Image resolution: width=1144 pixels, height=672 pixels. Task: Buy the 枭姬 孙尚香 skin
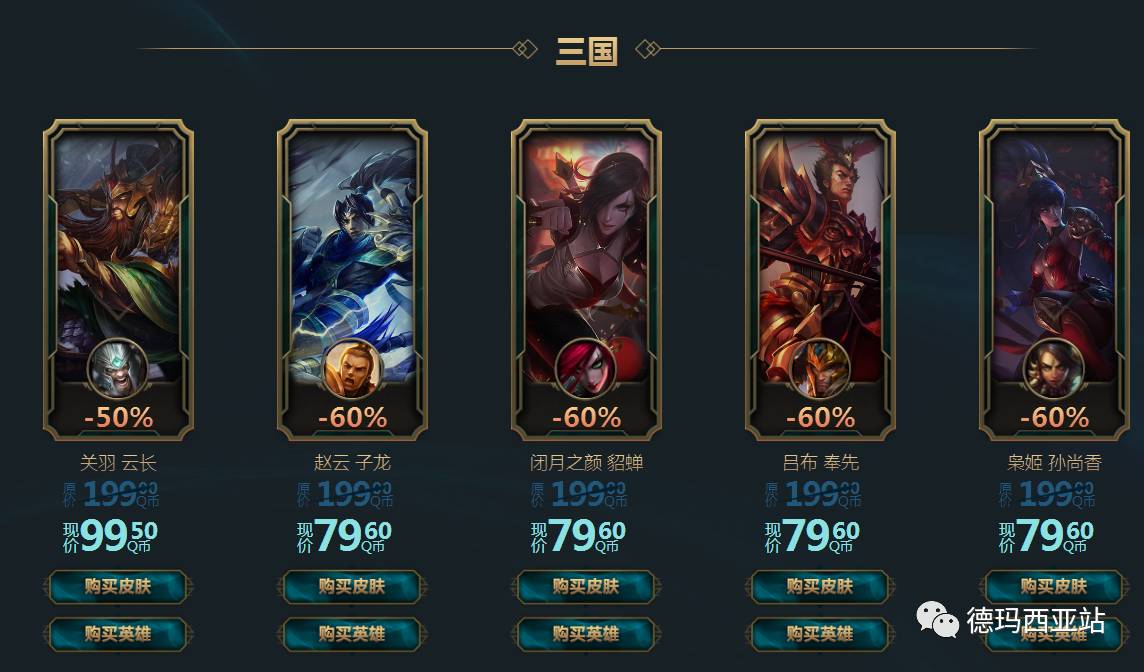pos(1054,587)
